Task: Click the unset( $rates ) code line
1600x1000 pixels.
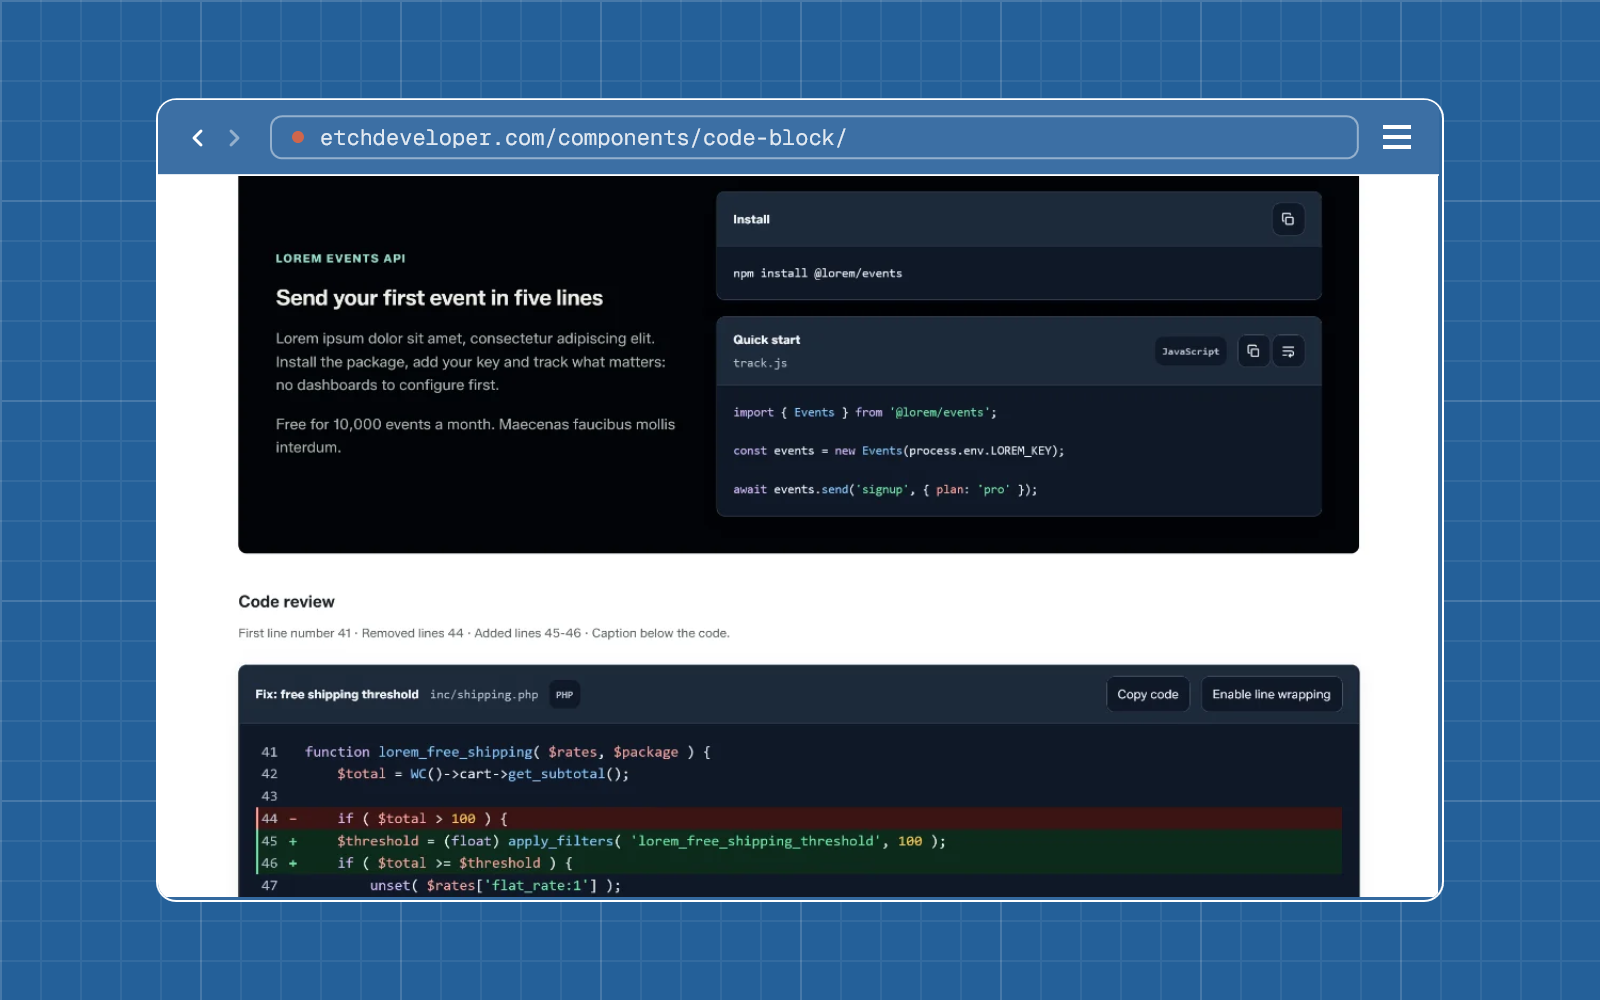Action: point(495,885)
